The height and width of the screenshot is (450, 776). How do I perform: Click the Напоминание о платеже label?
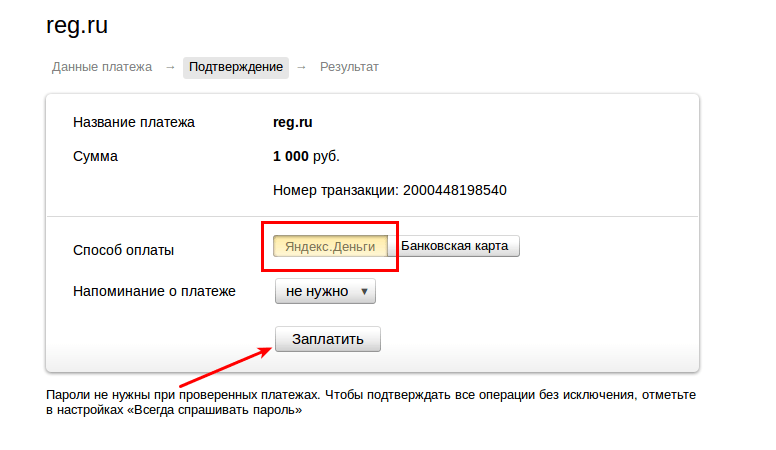[154, 291]
